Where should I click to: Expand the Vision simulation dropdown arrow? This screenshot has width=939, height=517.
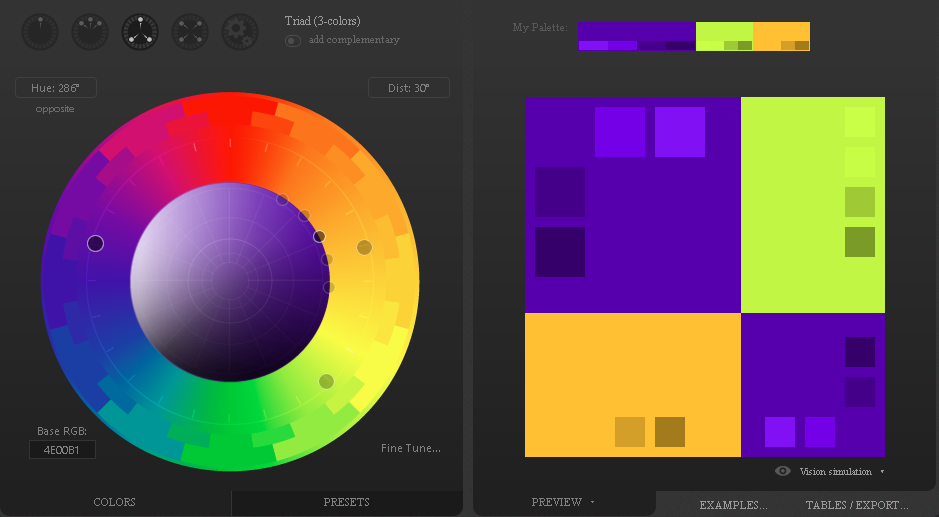pos(882,472)
